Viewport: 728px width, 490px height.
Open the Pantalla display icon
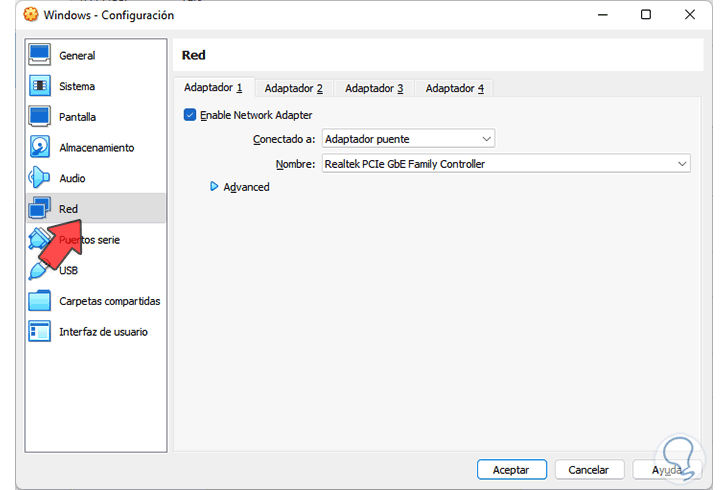coord(40,117)
